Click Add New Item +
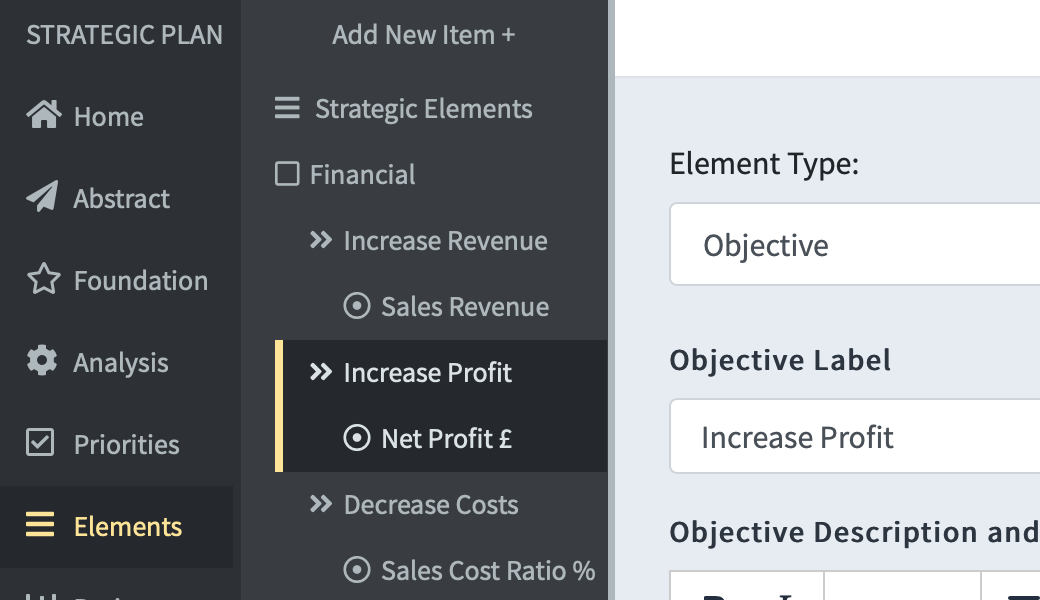 point(424,34)
